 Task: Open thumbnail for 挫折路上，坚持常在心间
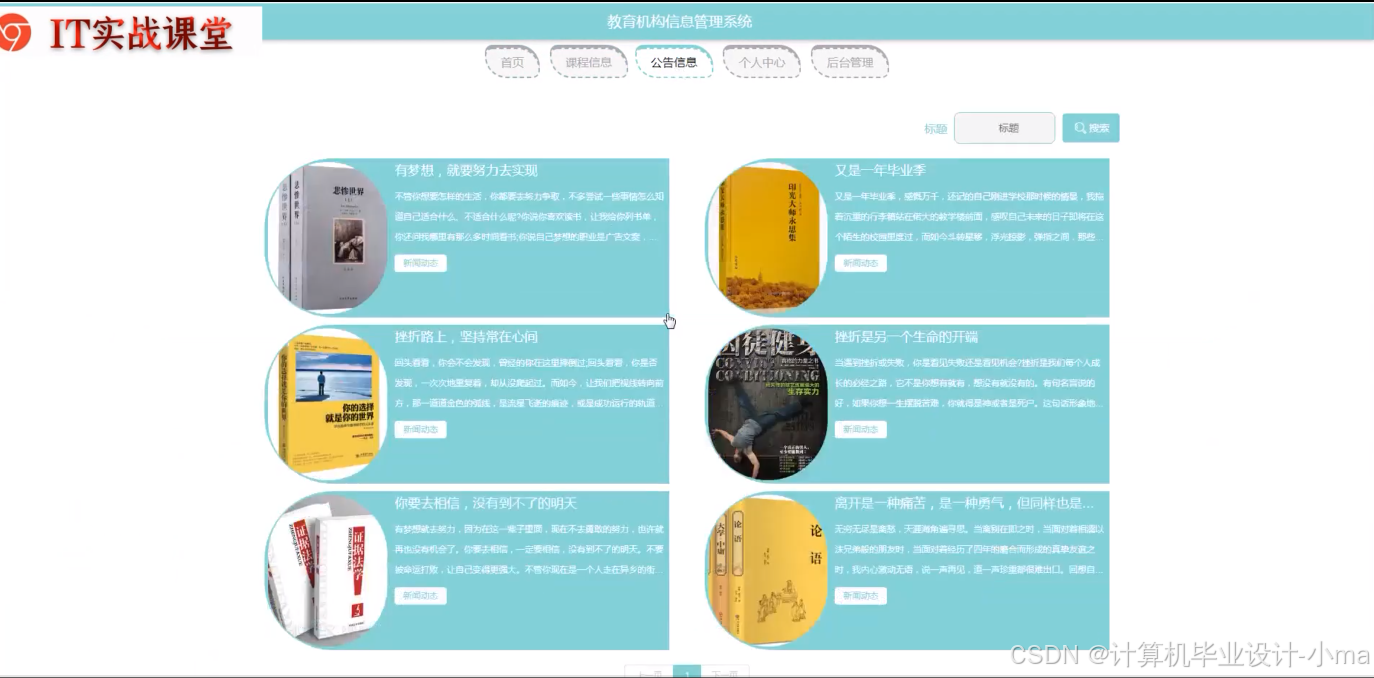click(328, 403)
